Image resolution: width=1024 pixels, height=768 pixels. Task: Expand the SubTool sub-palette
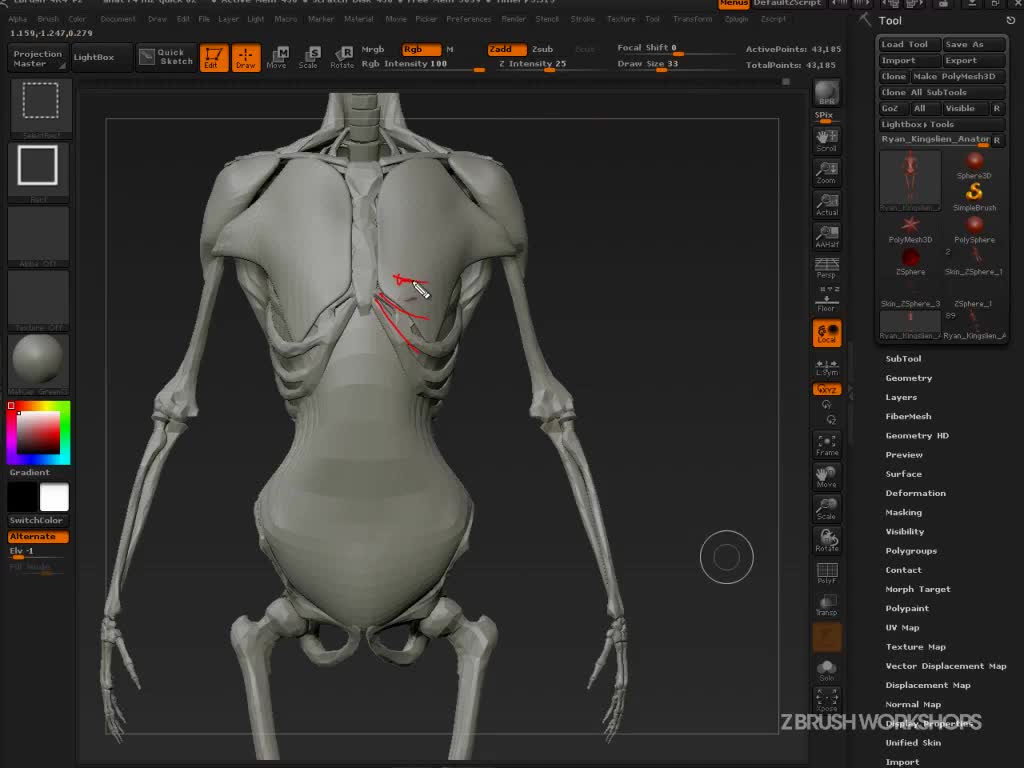(x=903, y=359)
